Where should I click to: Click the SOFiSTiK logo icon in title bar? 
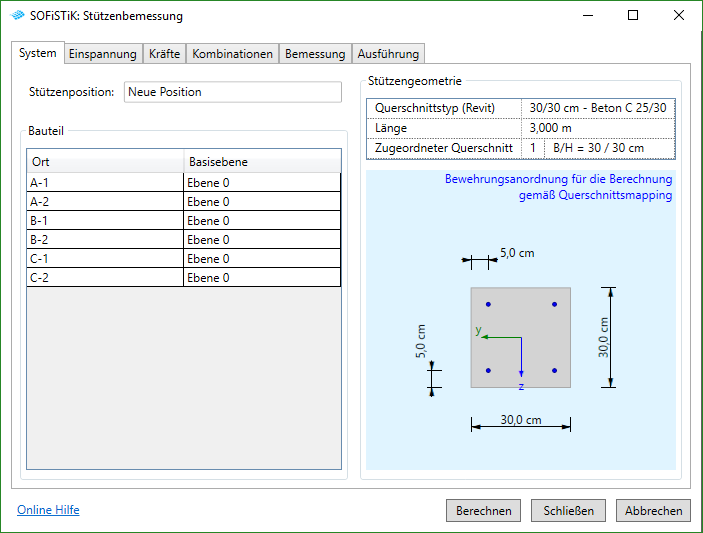[18, 16]
